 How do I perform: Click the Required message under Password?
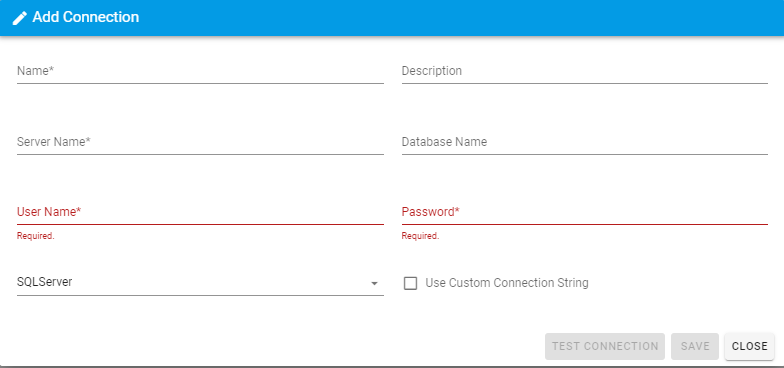[420, 236]
